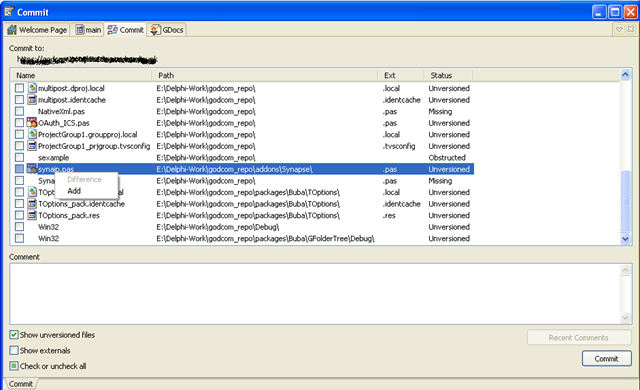Click the file list scroll down arrow
This screenshot has height=390, width=640.
(x=625, y=239)
